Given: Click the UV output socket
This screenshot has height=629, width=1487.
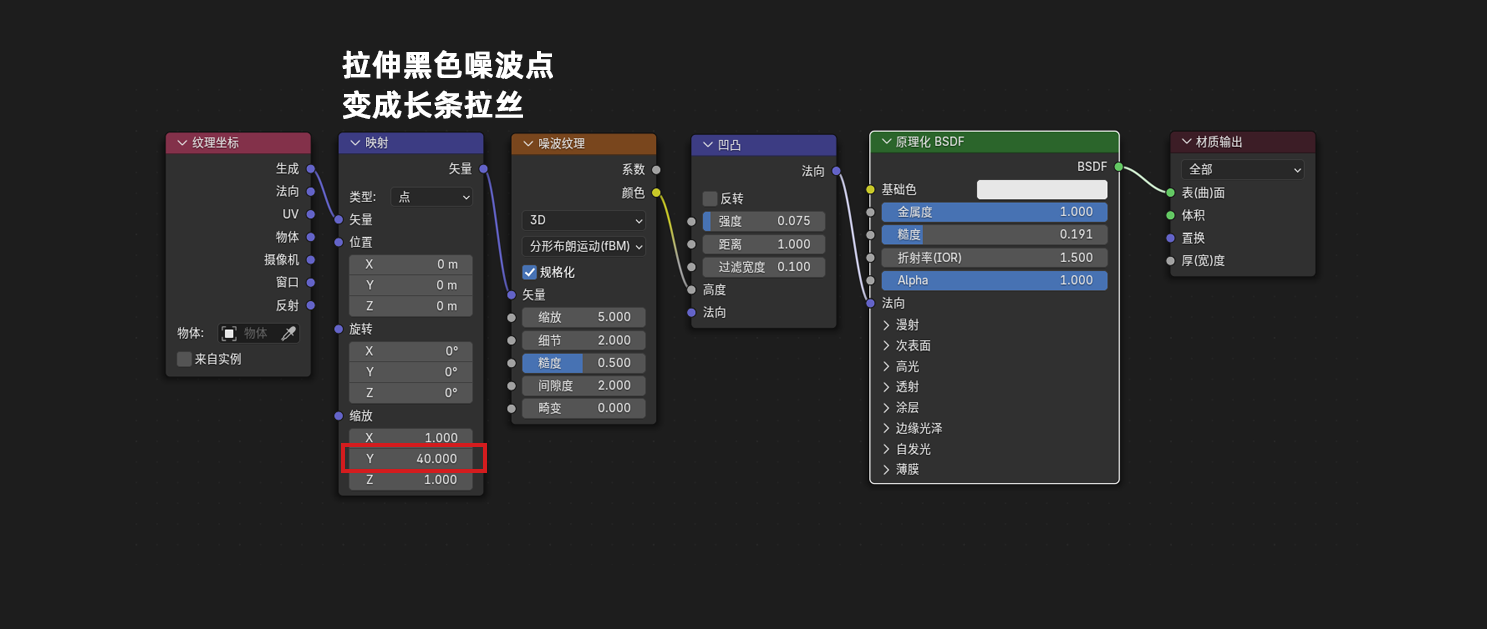Looking at the screenshot, I should 311,214.
